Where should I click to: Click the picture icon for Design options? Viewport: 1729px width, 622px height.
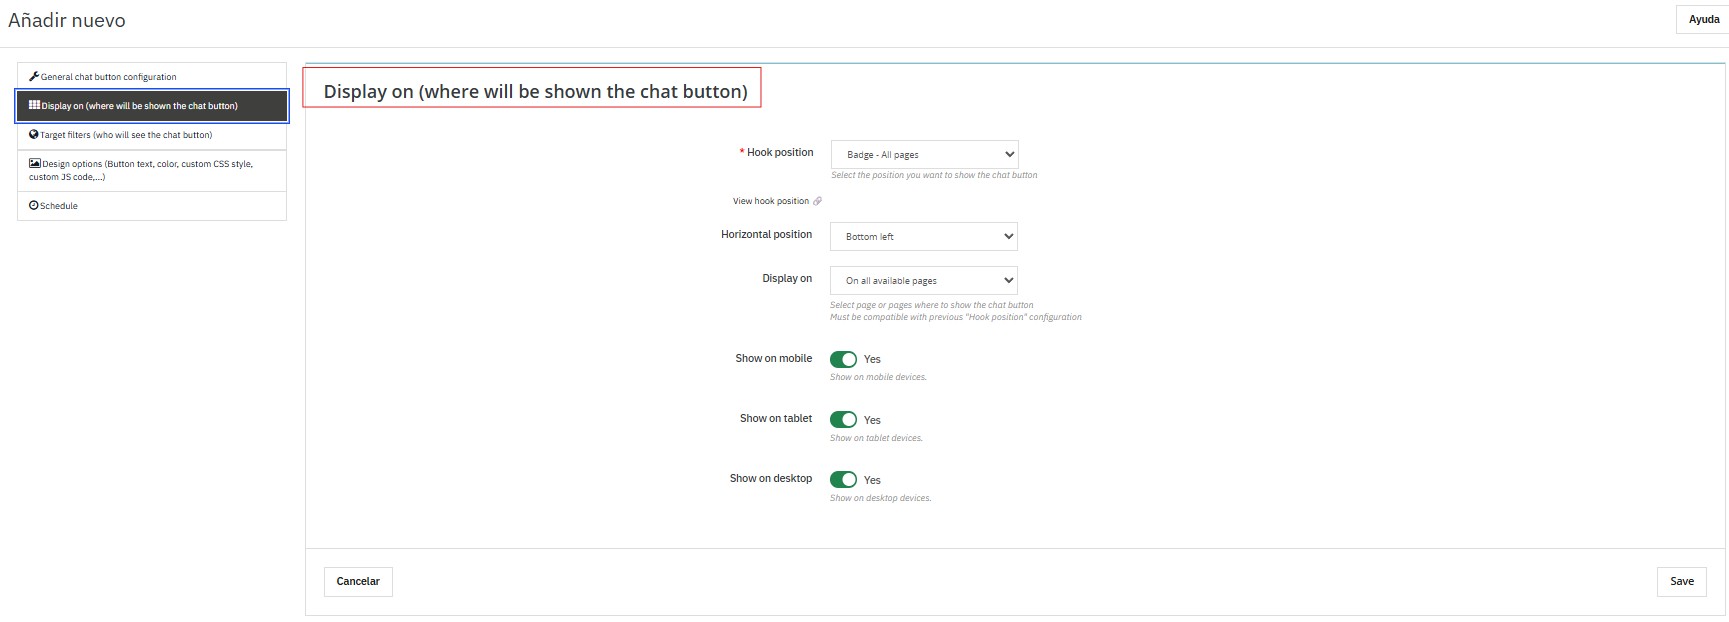pos(35,163)
